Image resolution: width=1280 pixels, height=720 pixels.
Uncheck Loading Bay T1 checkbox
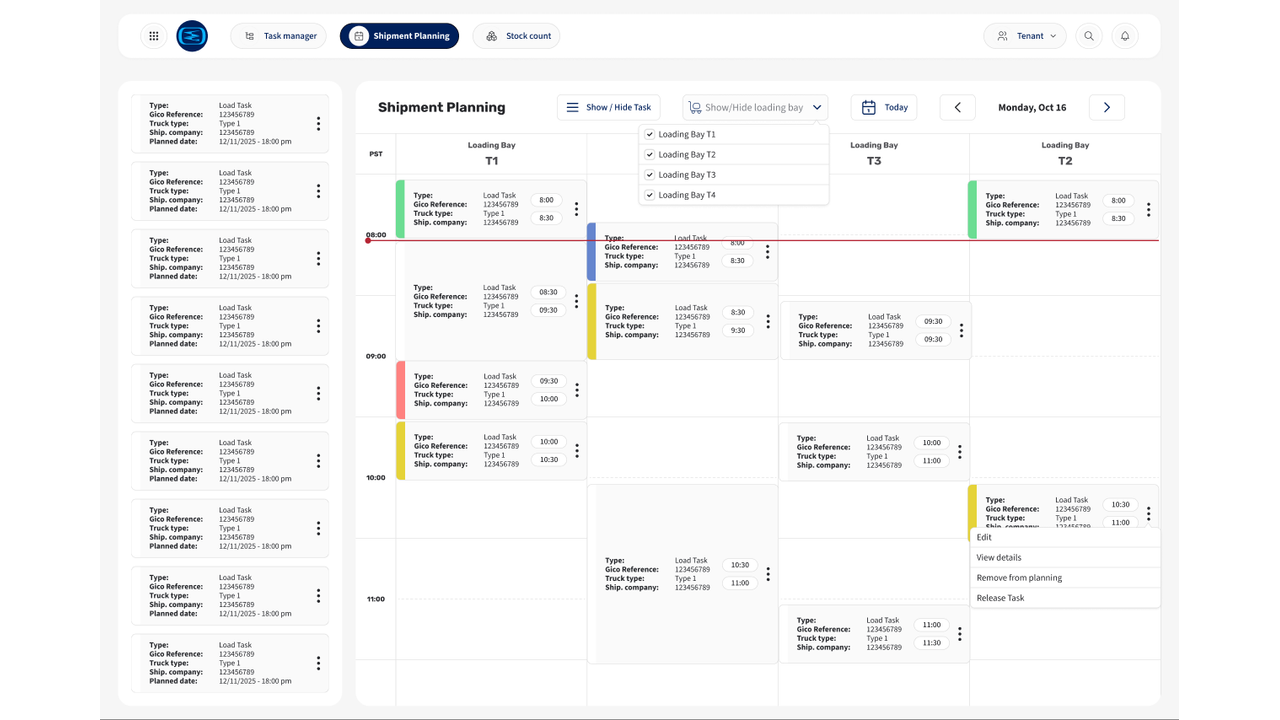pos(650,134)
